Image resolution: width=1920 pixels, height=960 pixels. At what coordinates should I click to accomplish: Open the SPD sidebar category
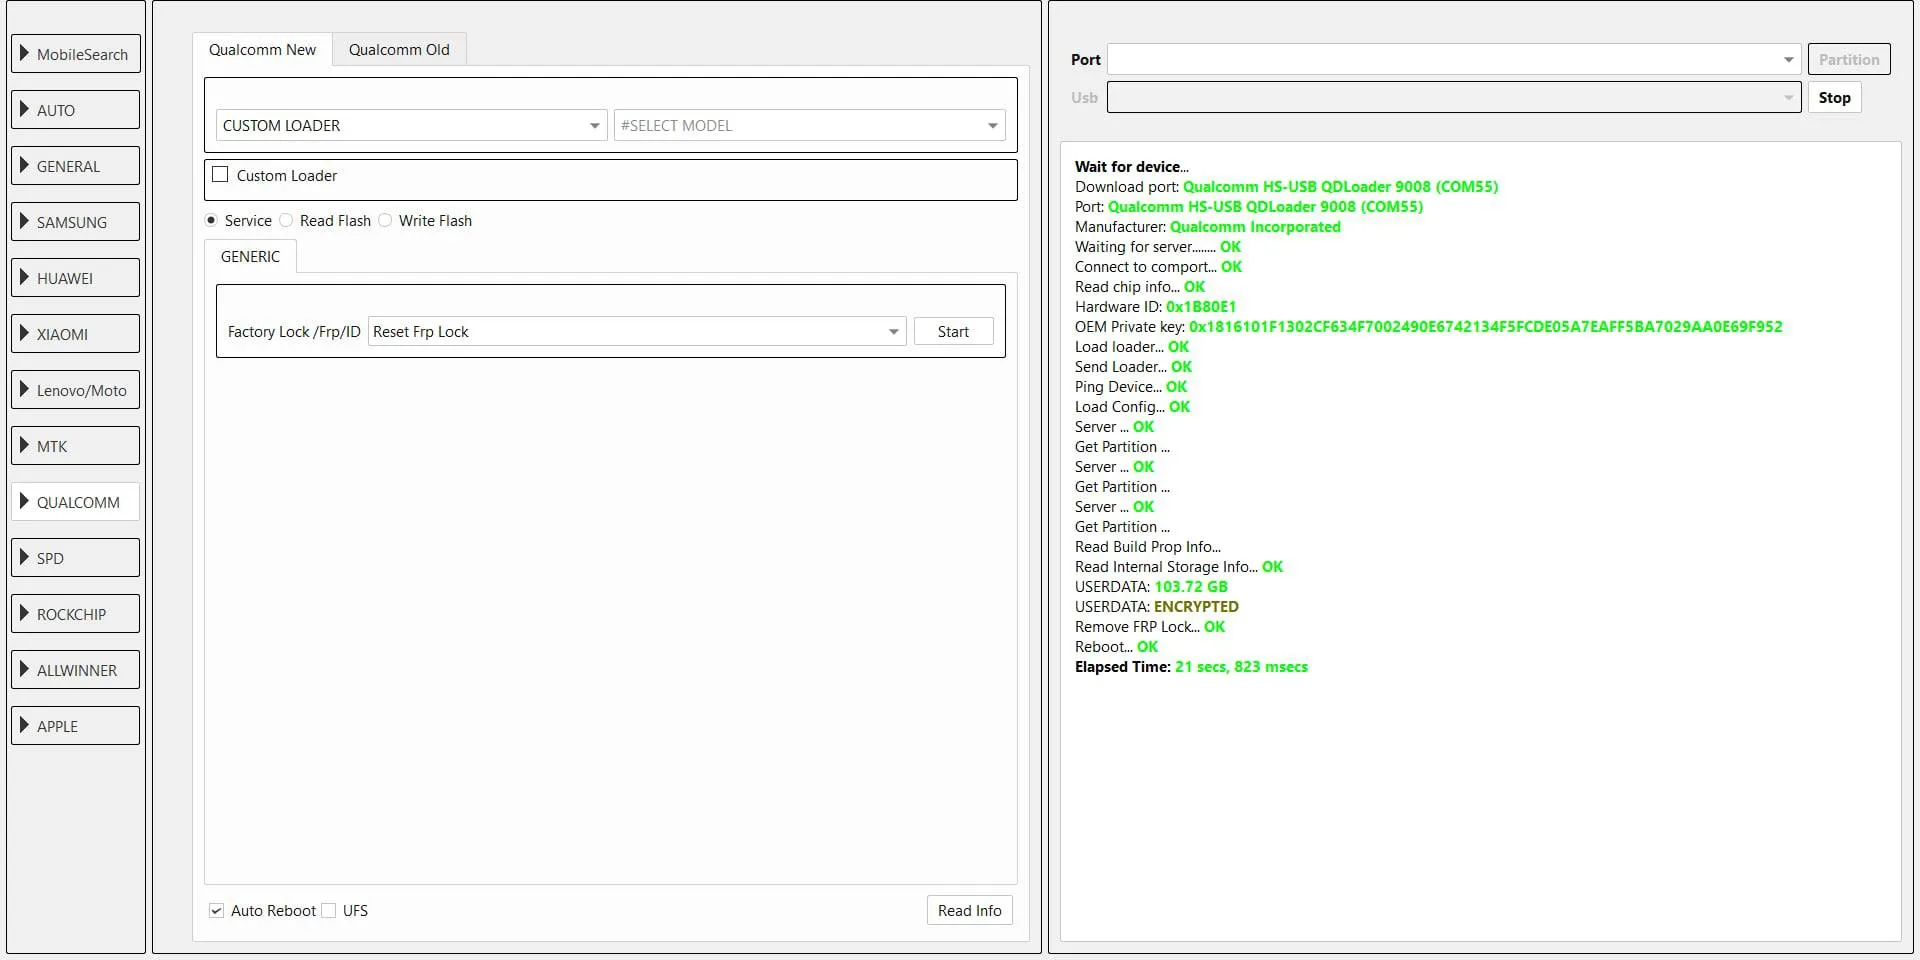pos(76,558)
